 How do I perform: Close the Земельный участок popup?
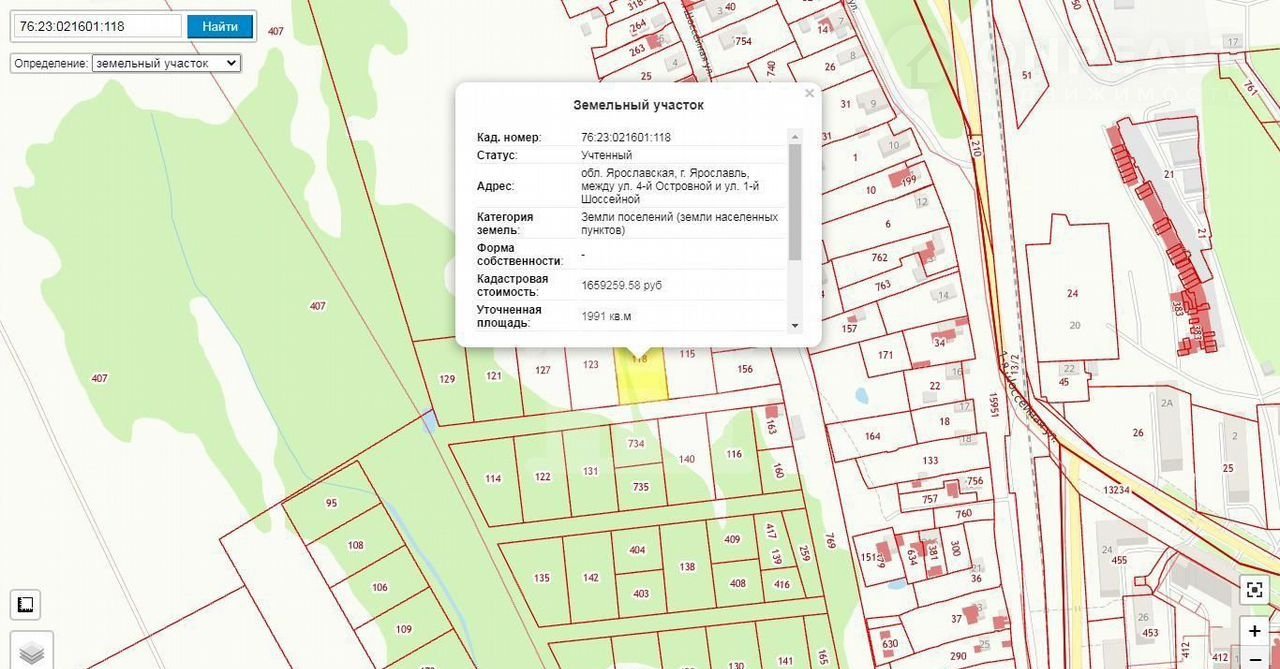(x=809, y=93)
